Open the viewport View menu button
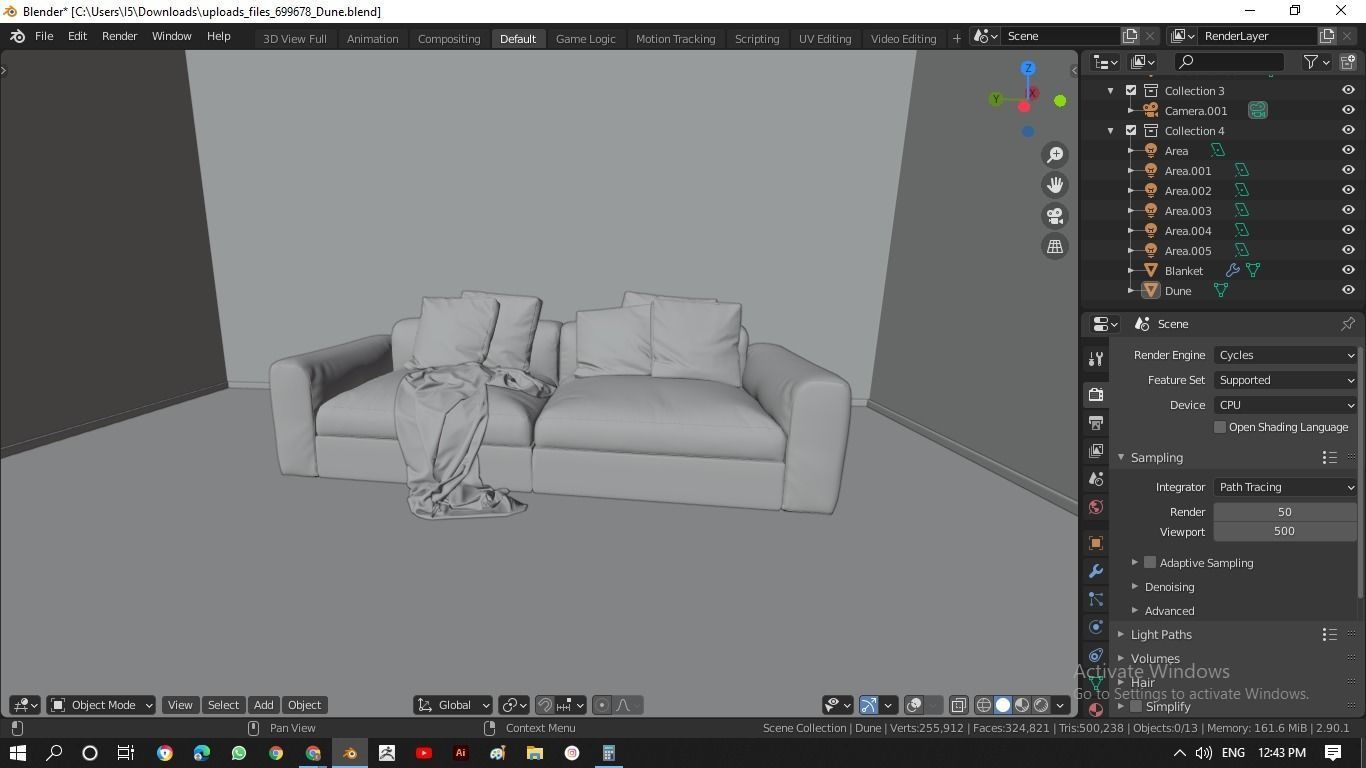 (180, 705)
